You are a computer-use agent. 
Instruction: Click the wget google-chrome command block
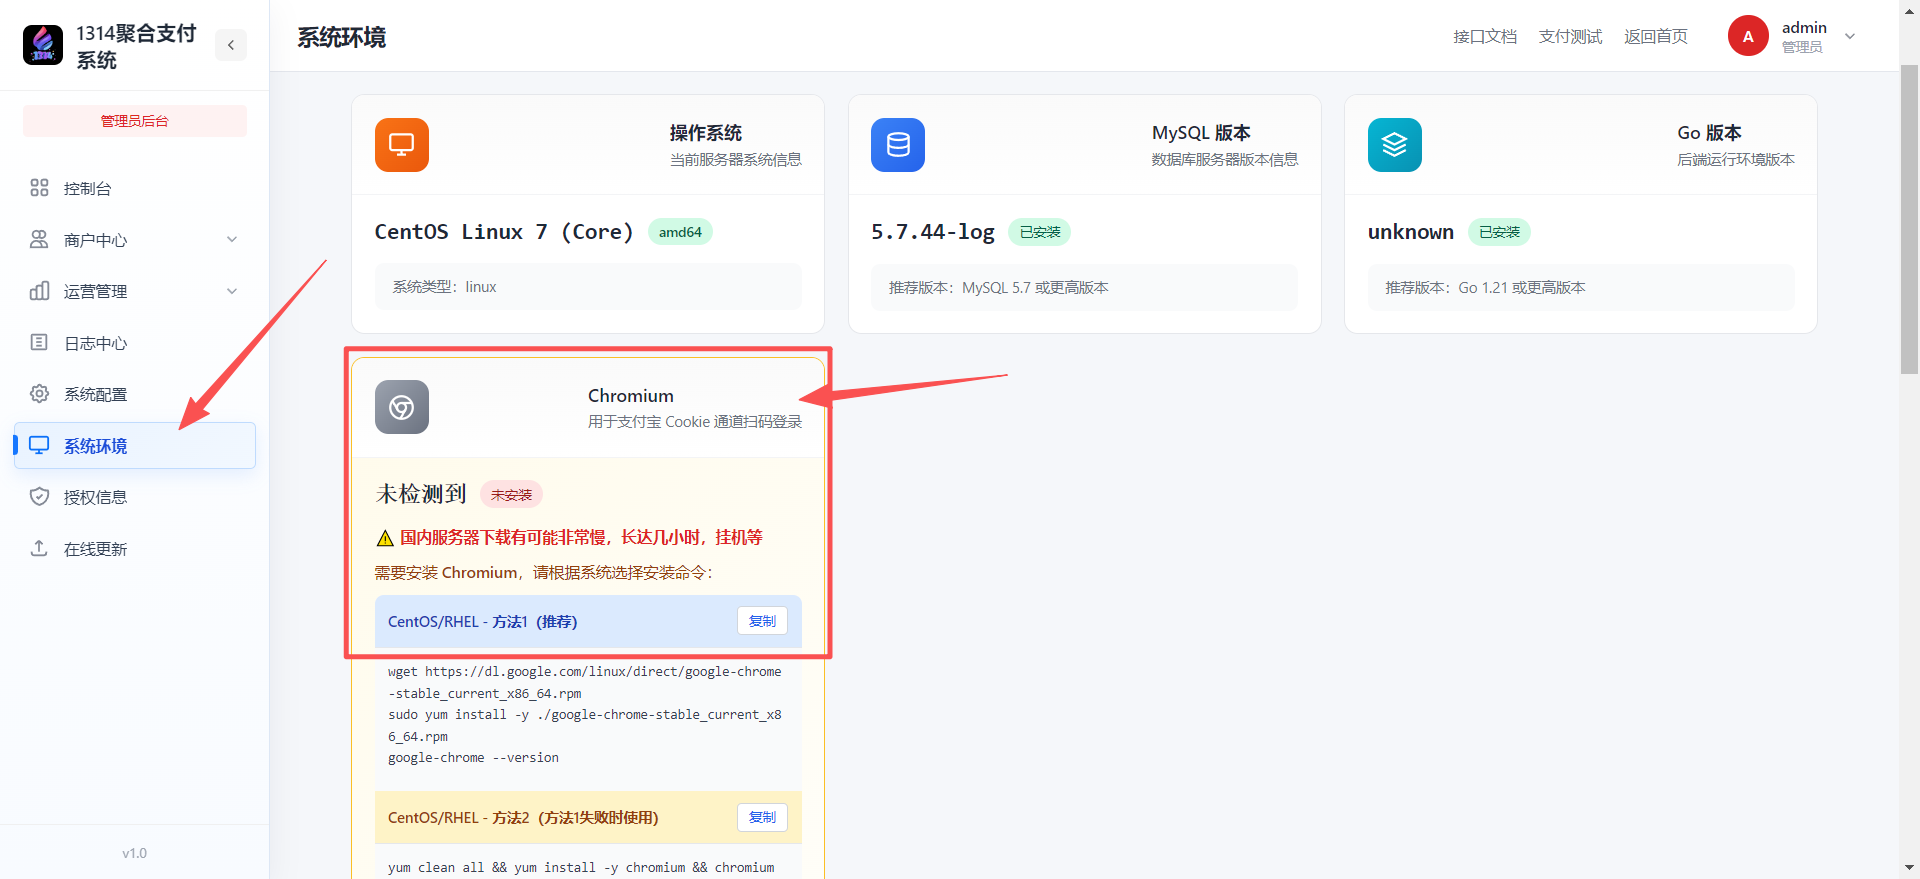[x=588, y=715]
